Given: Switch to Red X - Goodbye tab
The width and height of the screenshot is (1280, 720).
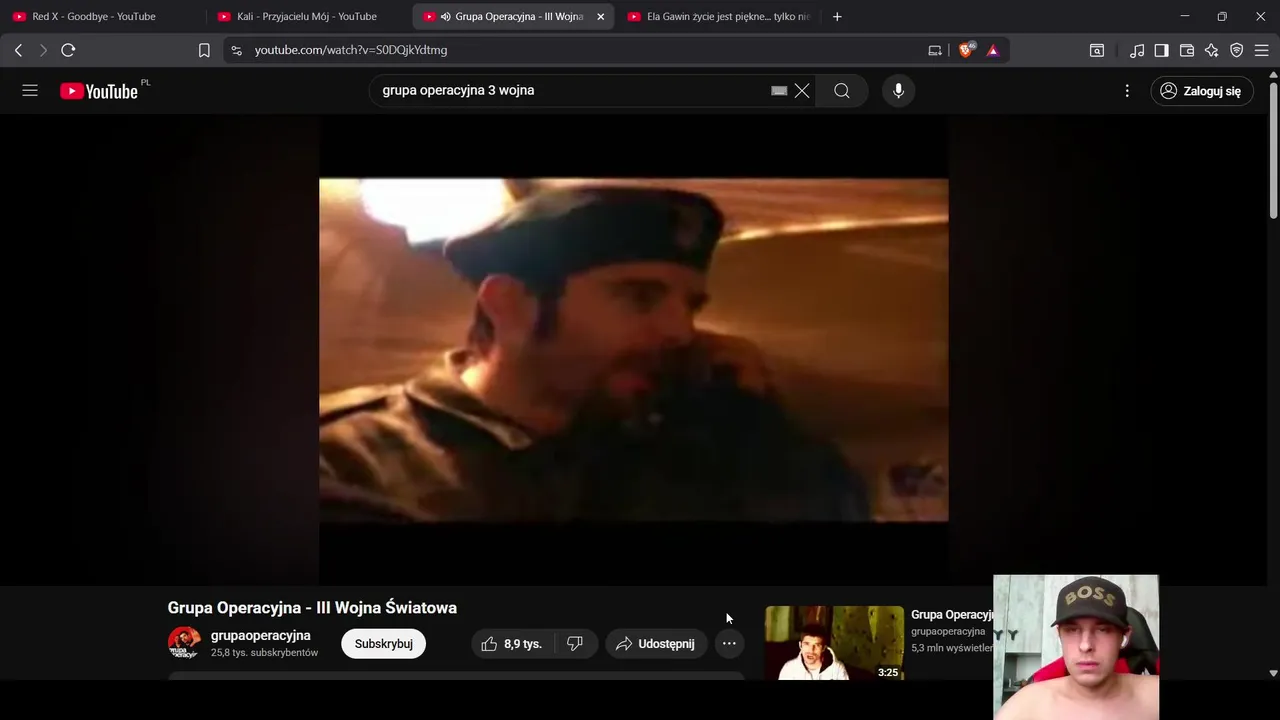Looking at the screenshot, I should [x=103, y=16].
